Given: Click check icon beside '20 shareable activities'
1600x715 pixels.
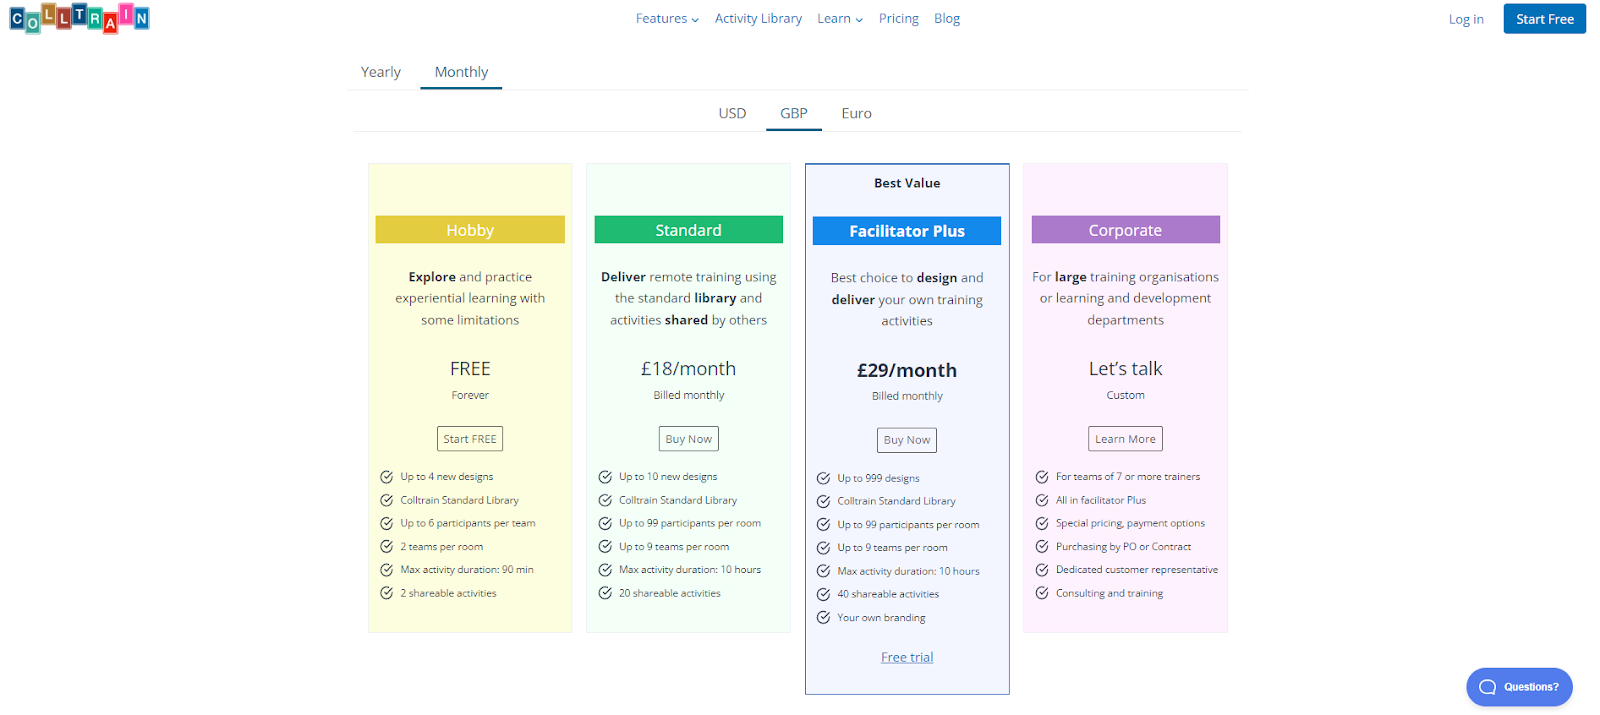Looking at the screenshot, I should 605,593.
